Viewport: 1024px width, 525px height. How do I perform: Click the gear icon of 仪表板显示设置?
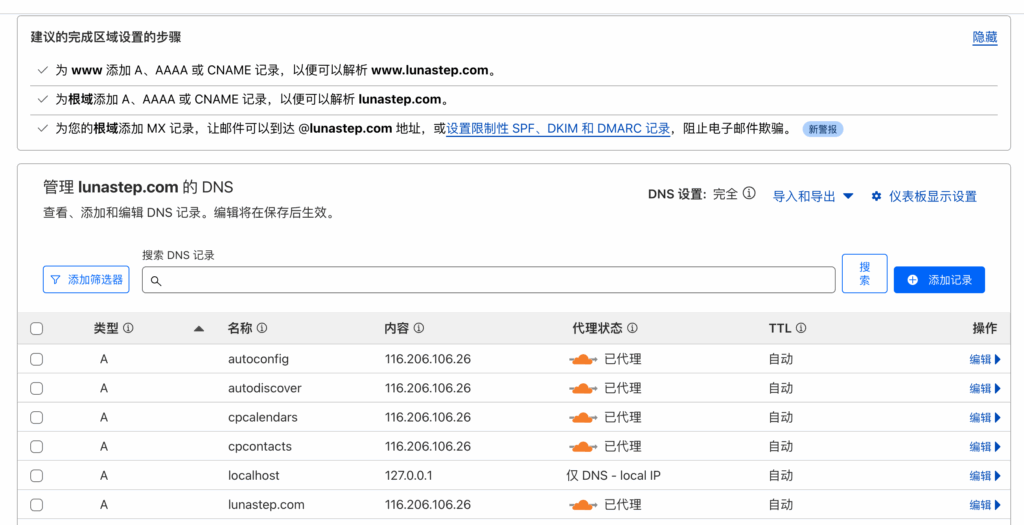[876, 196]
